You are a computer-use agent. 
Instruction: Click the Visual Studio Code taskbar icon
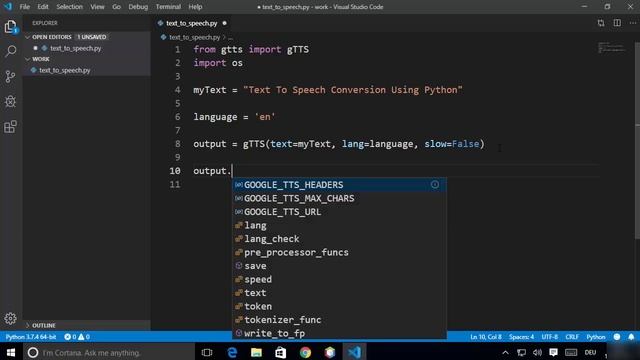pyautogui.click(x=354, y=352)
